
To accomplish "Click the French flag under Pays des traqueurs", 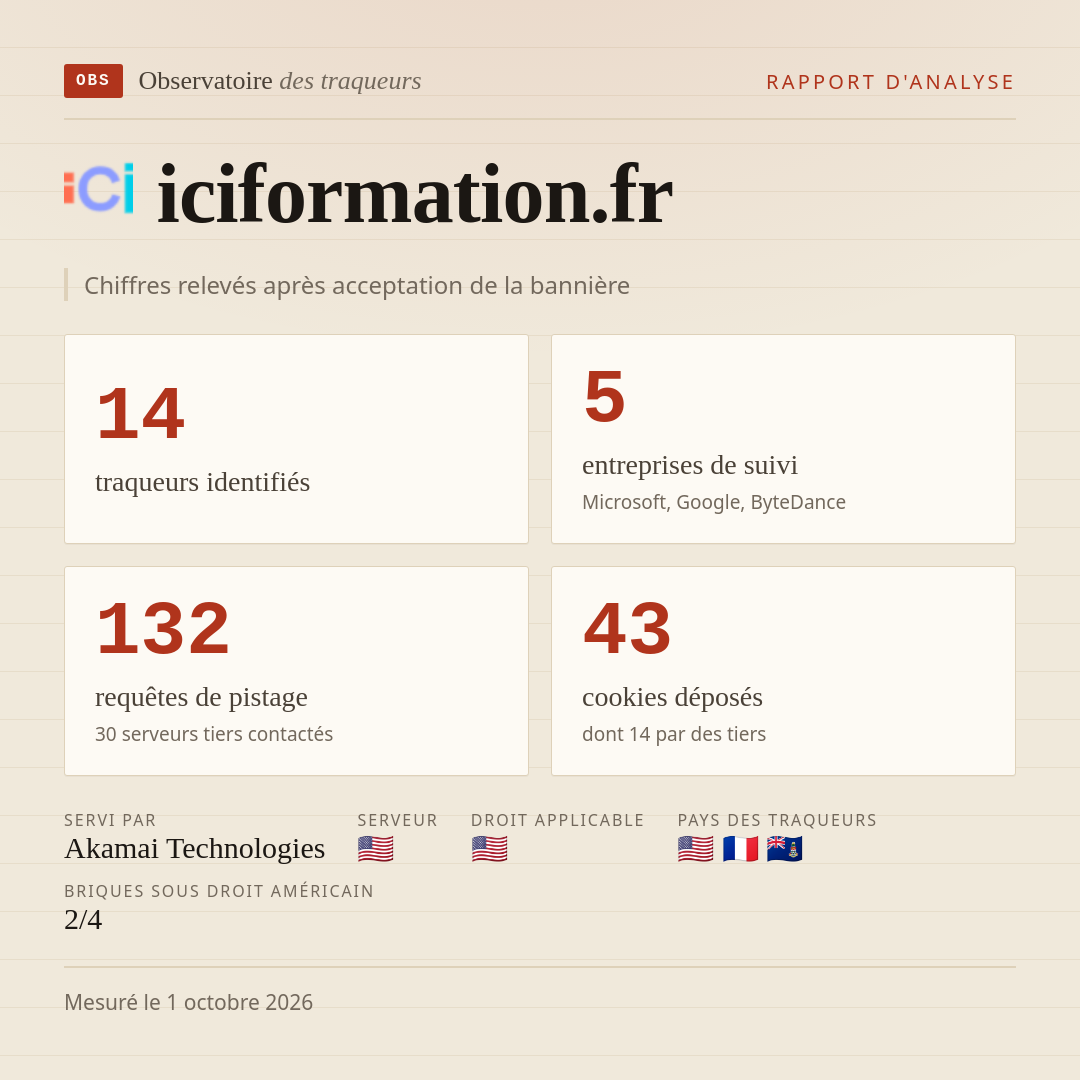I will tap(740, 849).
